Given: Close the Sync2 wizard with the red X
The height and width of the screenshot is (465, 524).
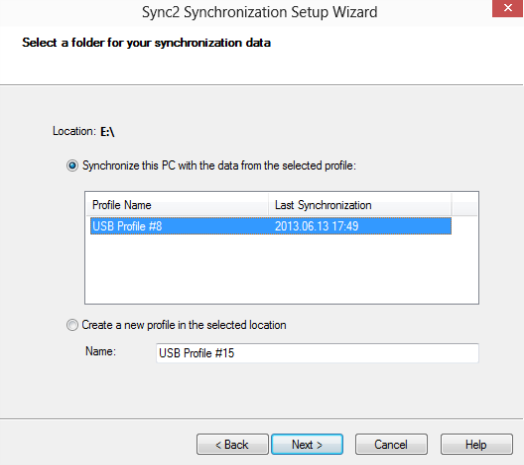Looking at the screenshot, I should click(x=507, y=8).
